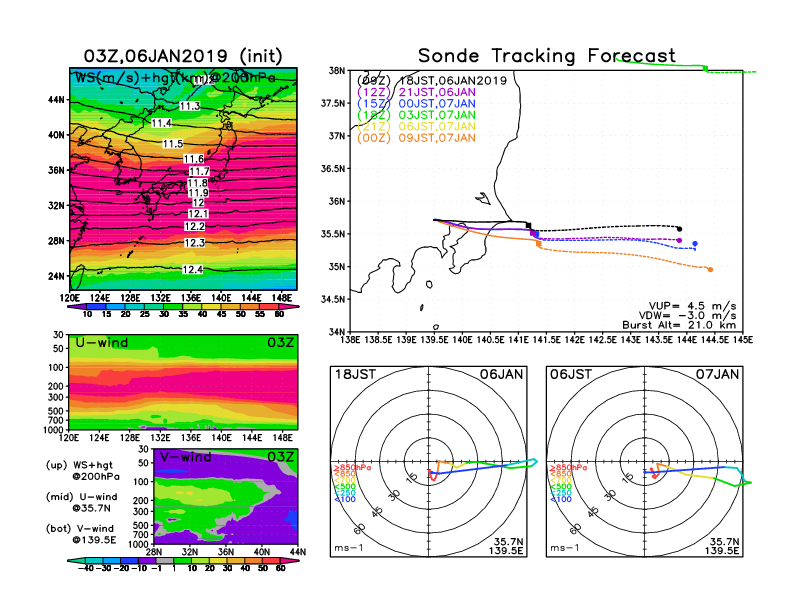Click "ms-1" on the 18JST hodograph
Screen dimensions: 792x612
click(x=349, y=548)
